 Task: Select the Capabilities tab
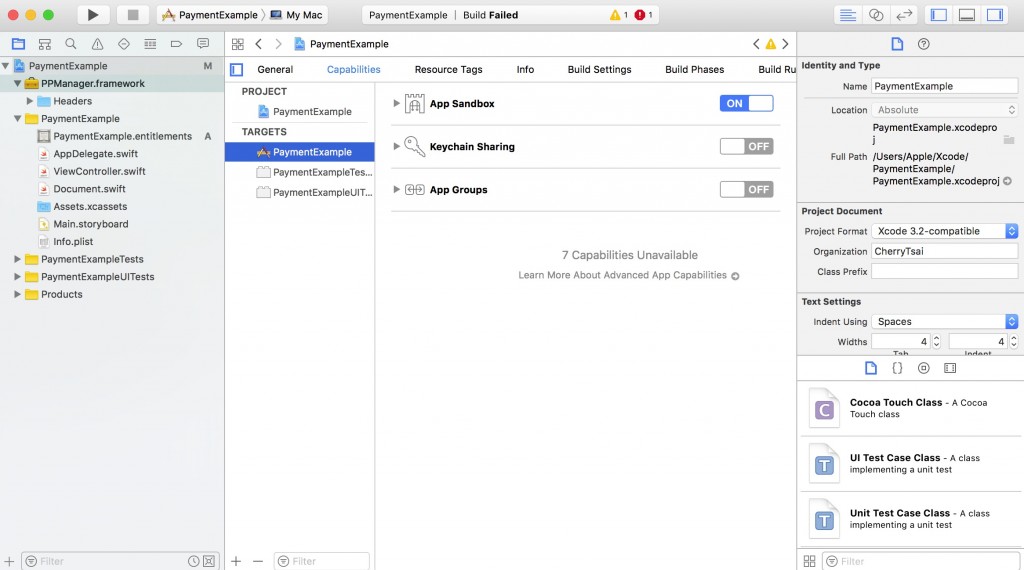coord(353,69)
